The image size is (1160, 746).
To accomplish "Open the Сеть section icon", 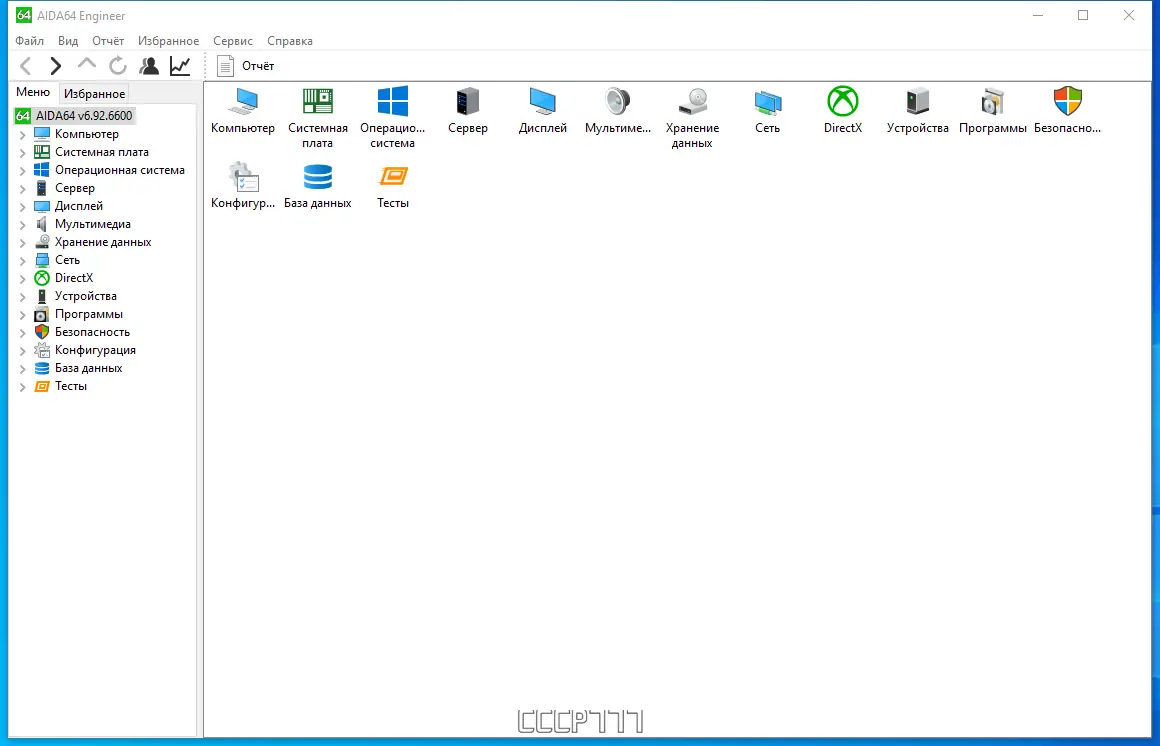I will pyautogui.click(x=767, y=110).
